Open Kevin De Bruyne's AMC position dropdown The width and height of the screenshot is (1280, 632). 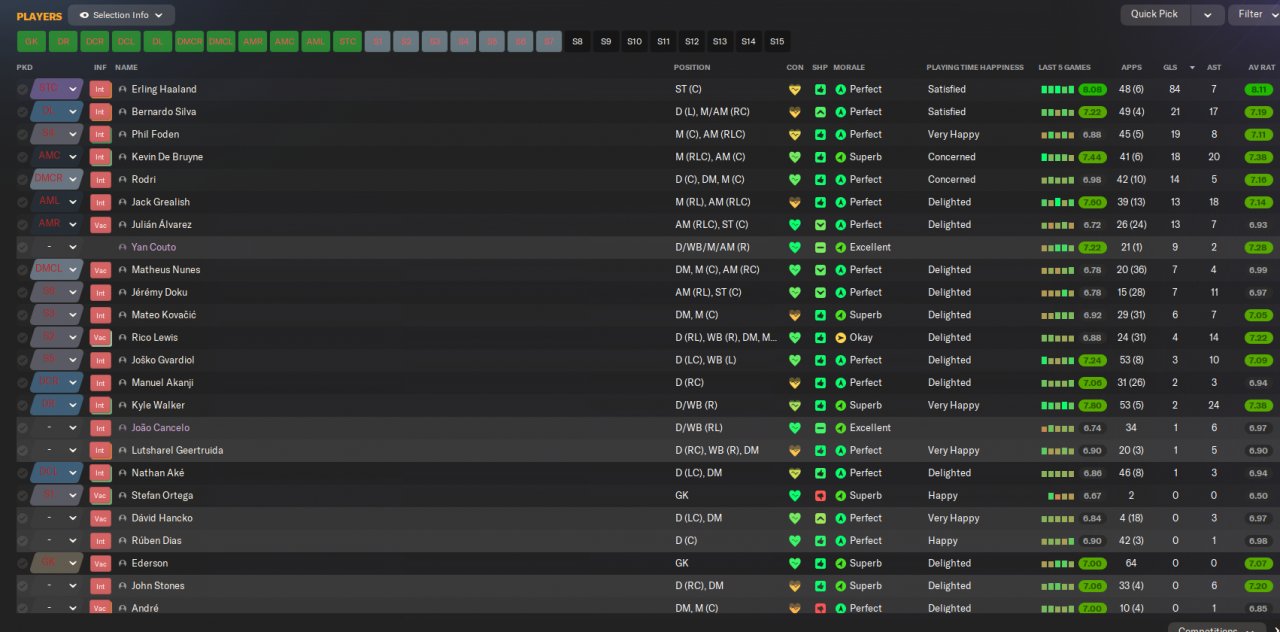[x=57, y=157]
